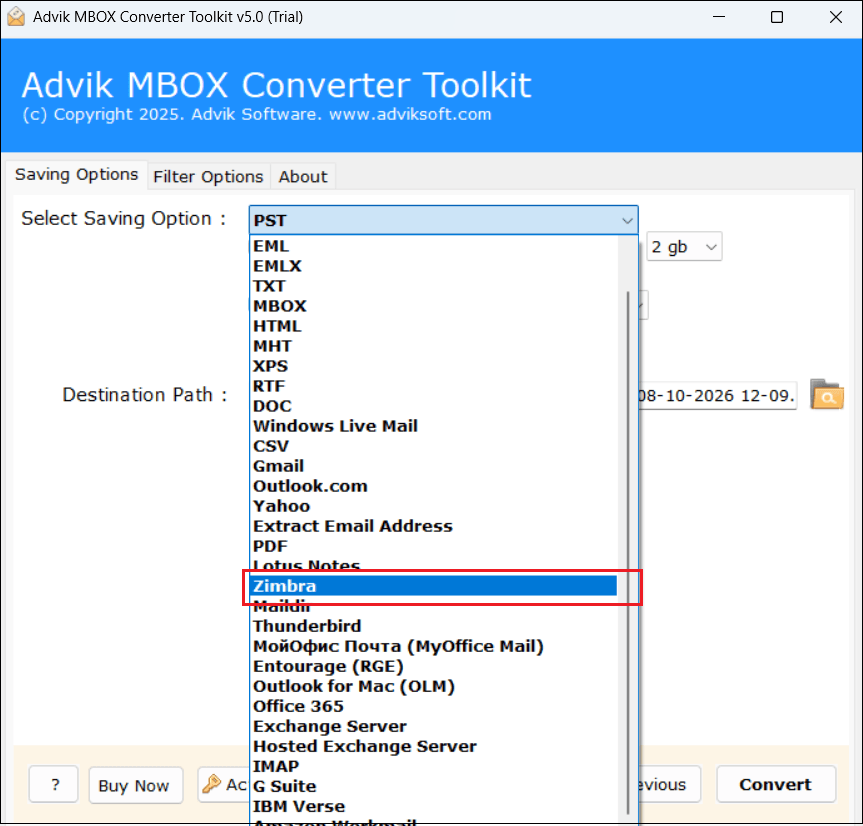Click the Convert button
The width and height of the screenshot is (863, 826).
click(x=775, y=784)
